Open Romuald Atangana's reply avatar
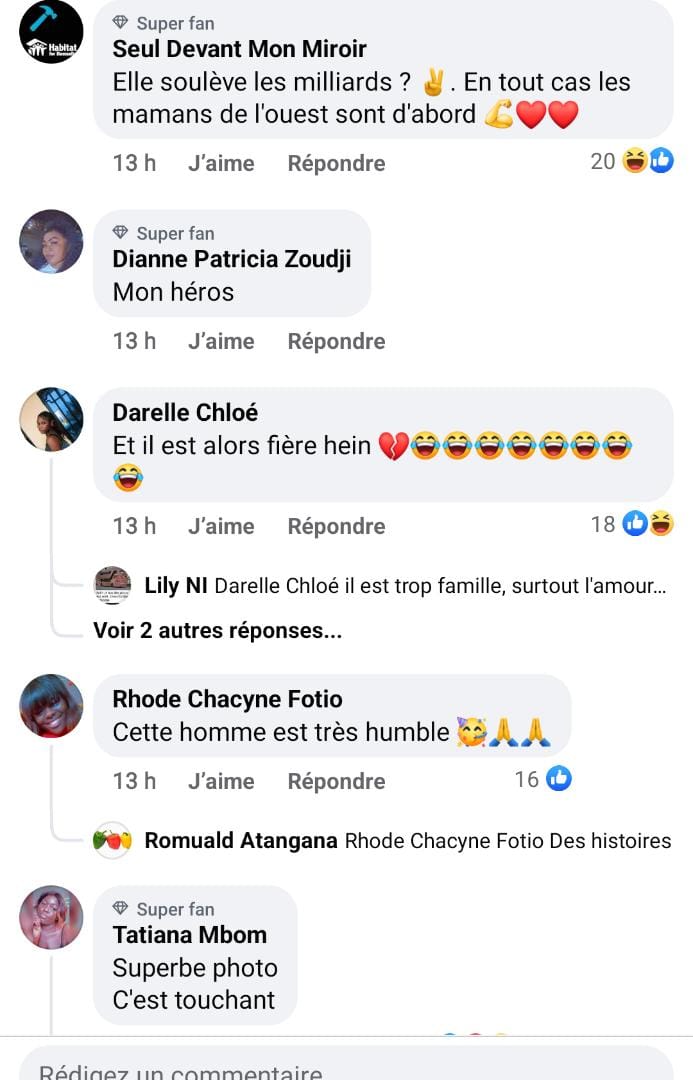This screenshot has width=693, height=1080. [112, 840]
